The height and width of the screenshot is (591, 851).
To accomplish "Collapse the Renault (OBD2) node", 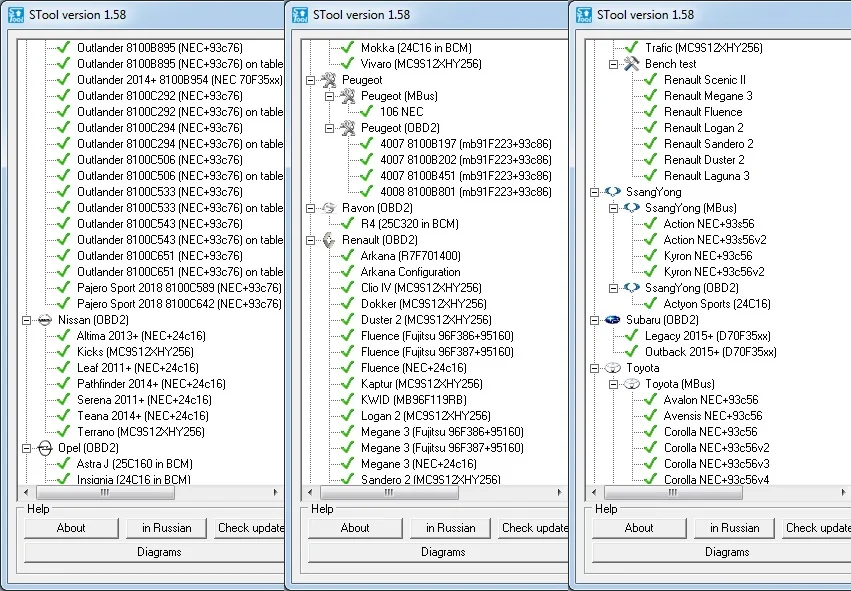I will tap(310, 240).
